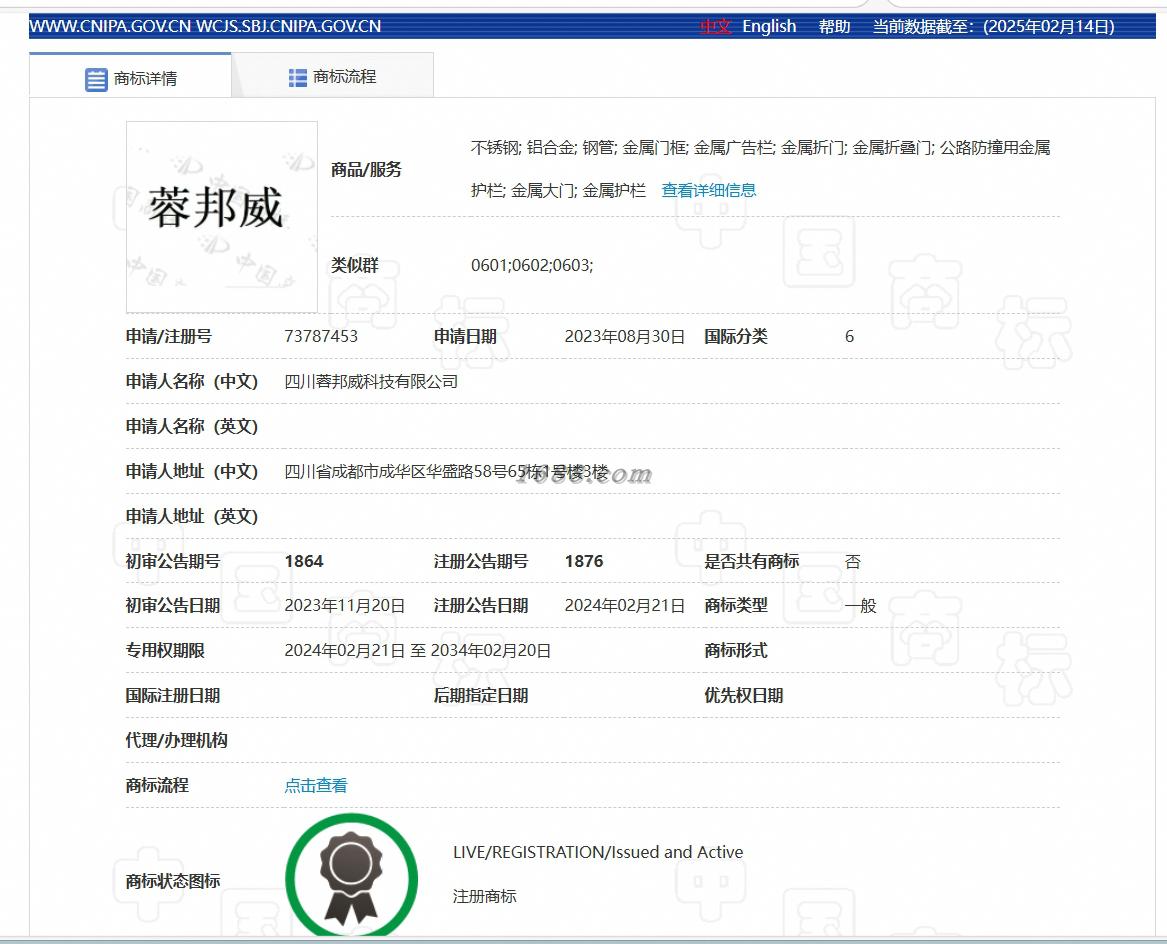The image size is (1167, 944).
Task: Click the 类似群 field label
Action: 354,266
